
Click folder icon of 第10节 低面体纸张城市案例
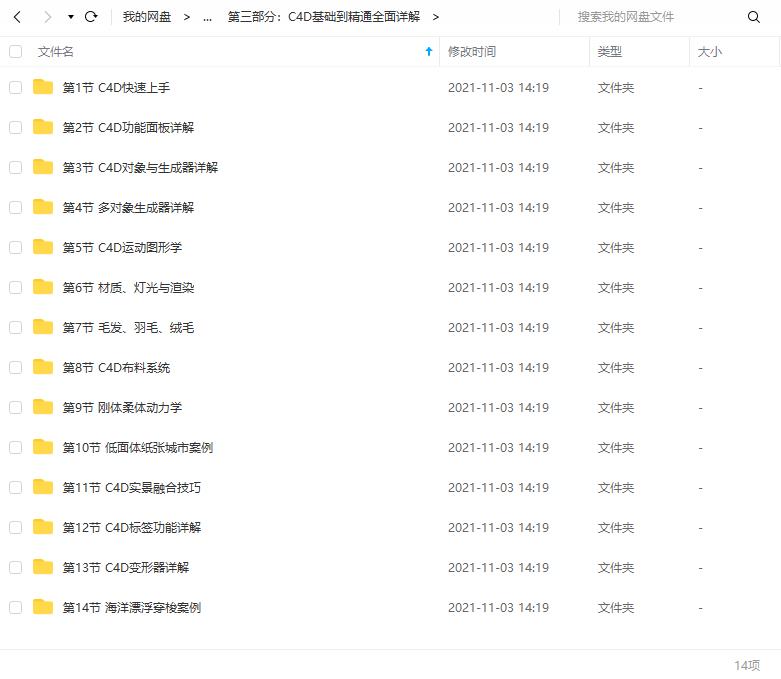(x=43, y=446)
